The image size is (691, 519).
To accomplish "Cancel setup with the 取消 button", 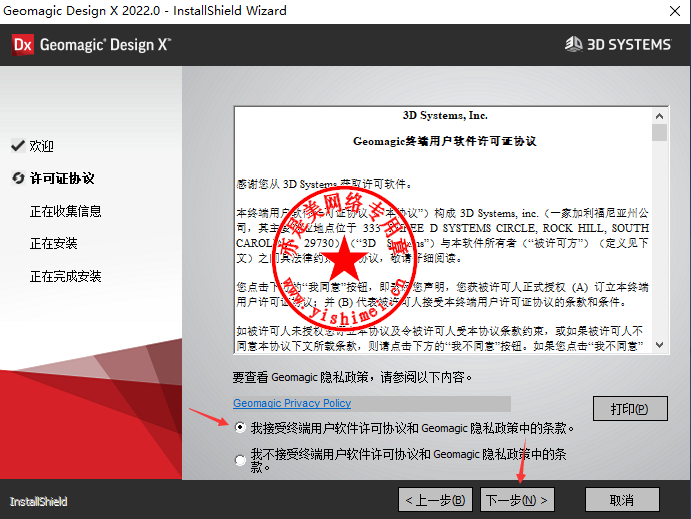I will (622, 500).
